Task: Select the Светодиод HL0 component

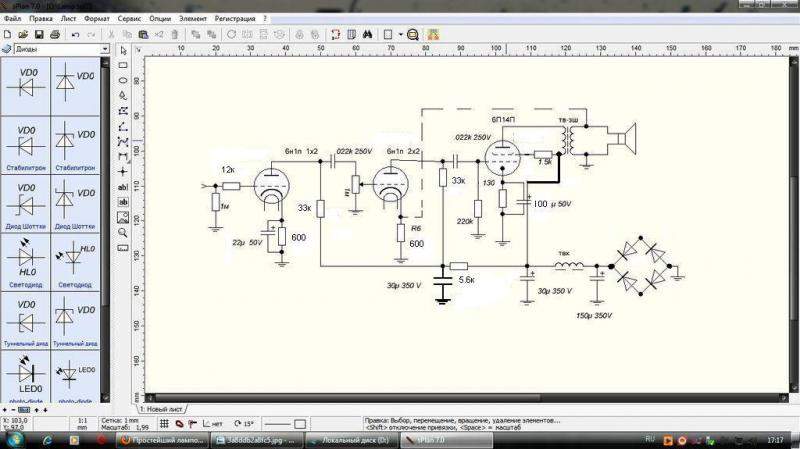Action: point(25,264)
